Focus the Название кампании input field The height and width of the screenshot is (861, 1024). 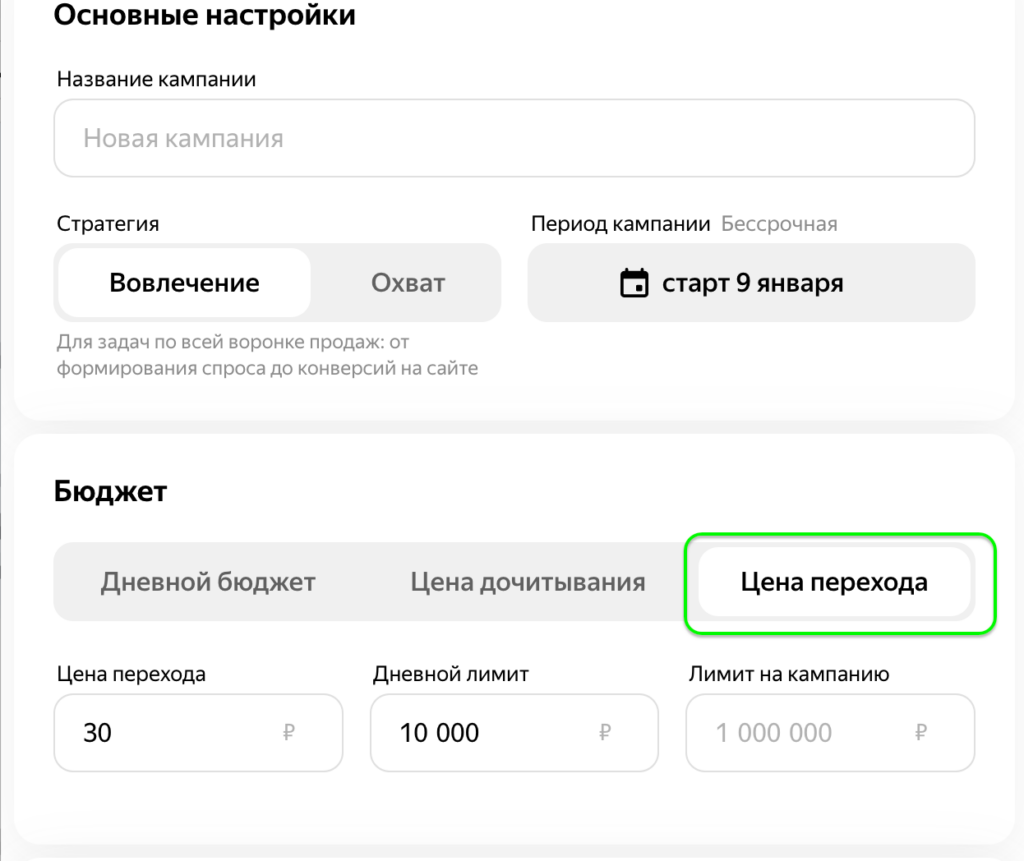point(514,138)
